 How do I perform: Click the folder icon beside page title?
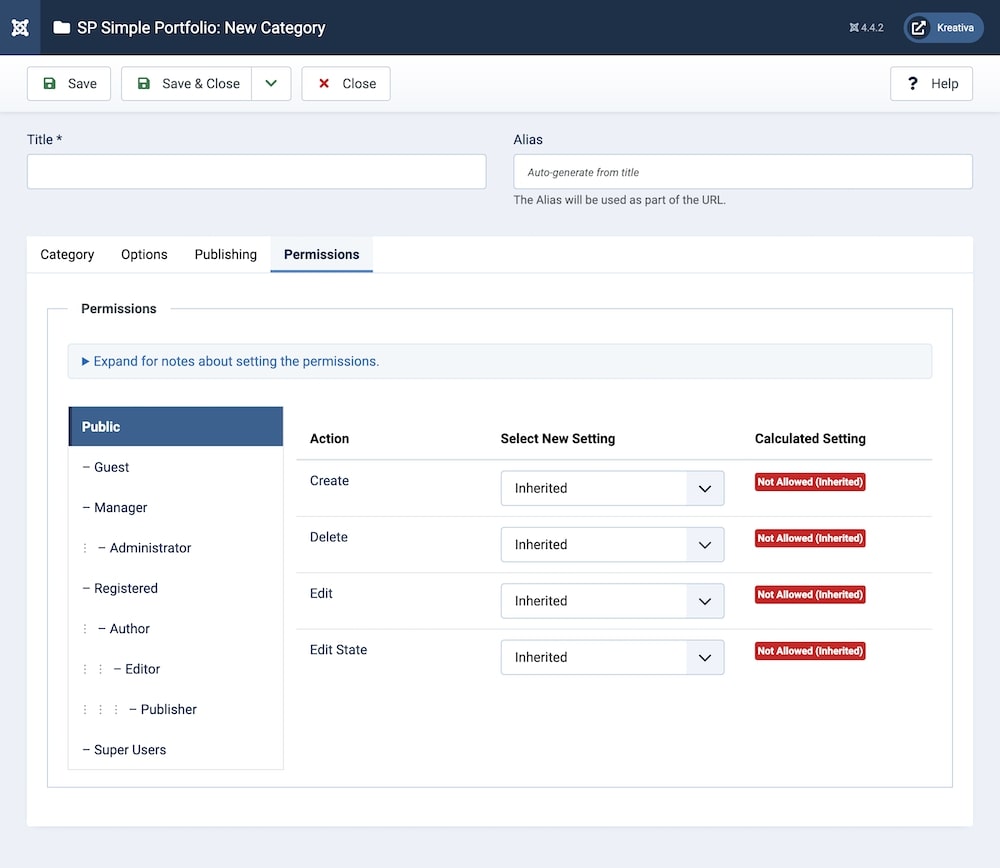pos(62,28)
